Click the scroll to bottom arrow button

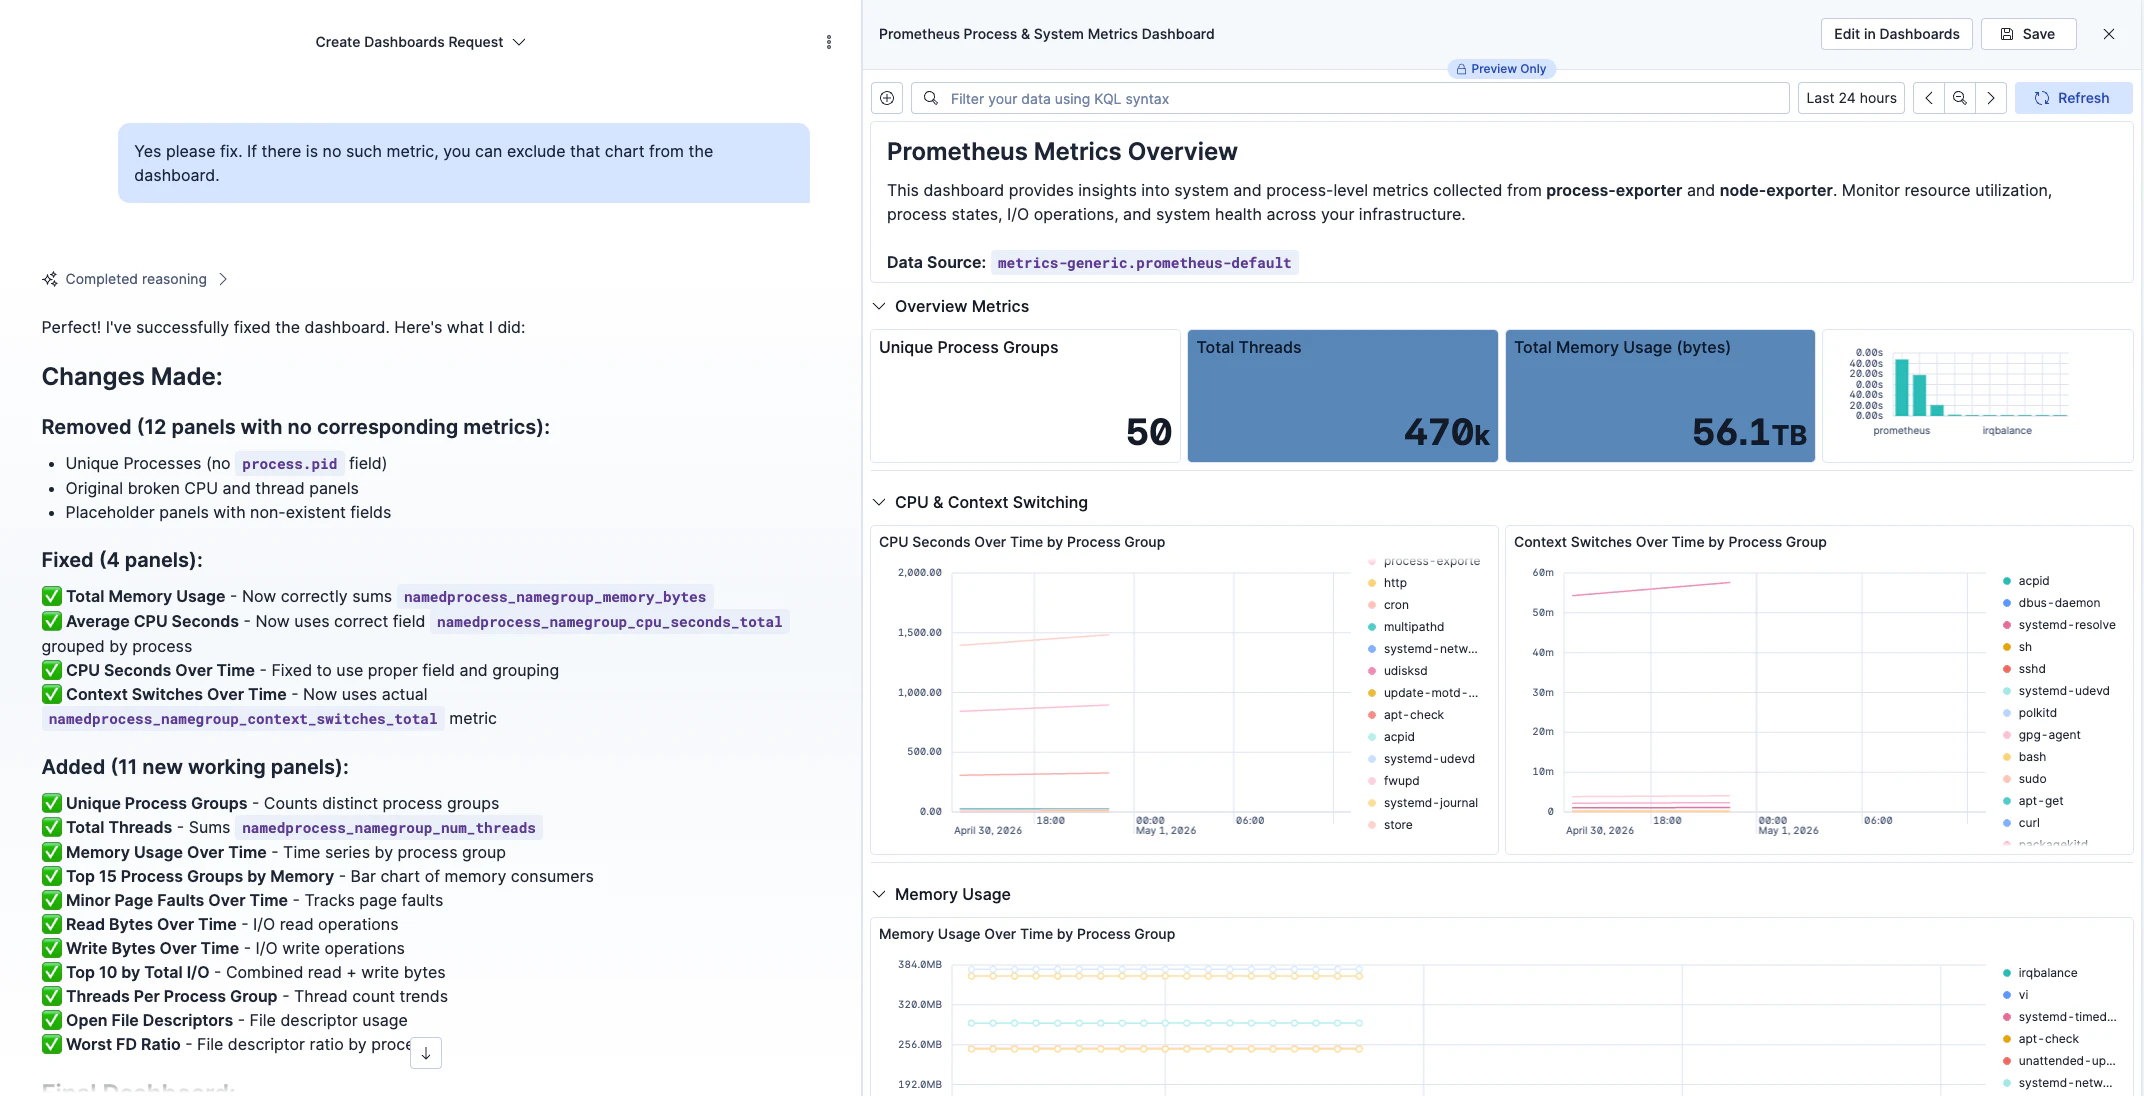pos(426,1053)
